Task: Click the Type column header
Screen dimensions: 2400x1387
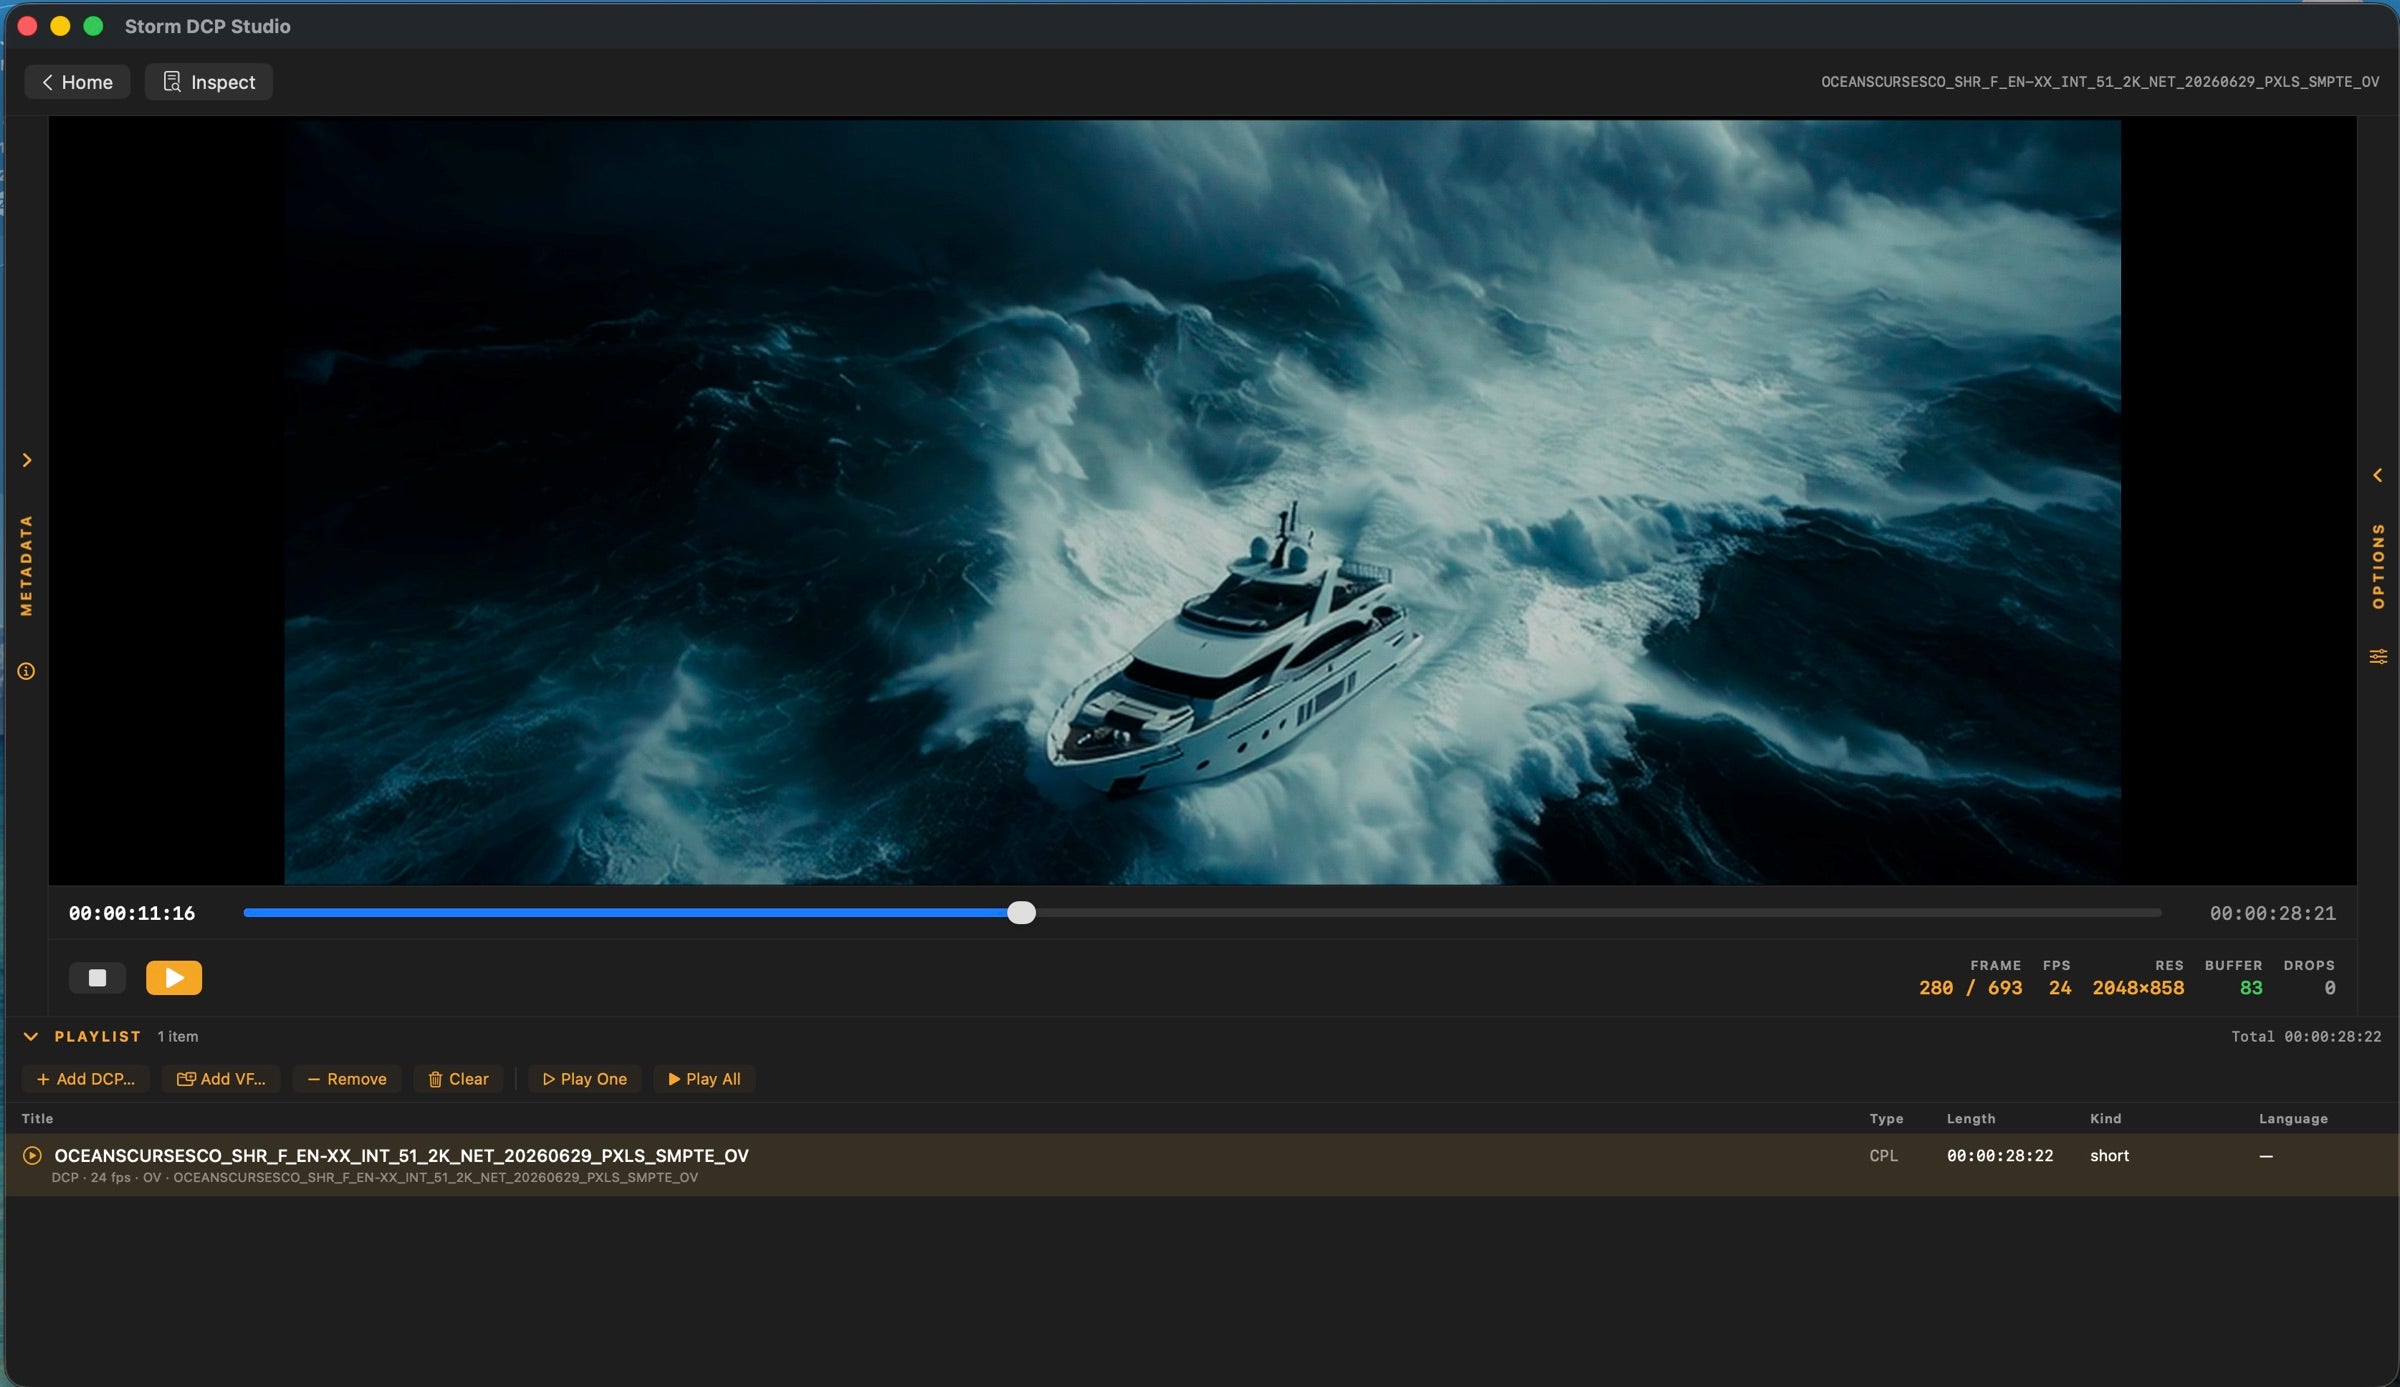Action: [1886, 1119]
